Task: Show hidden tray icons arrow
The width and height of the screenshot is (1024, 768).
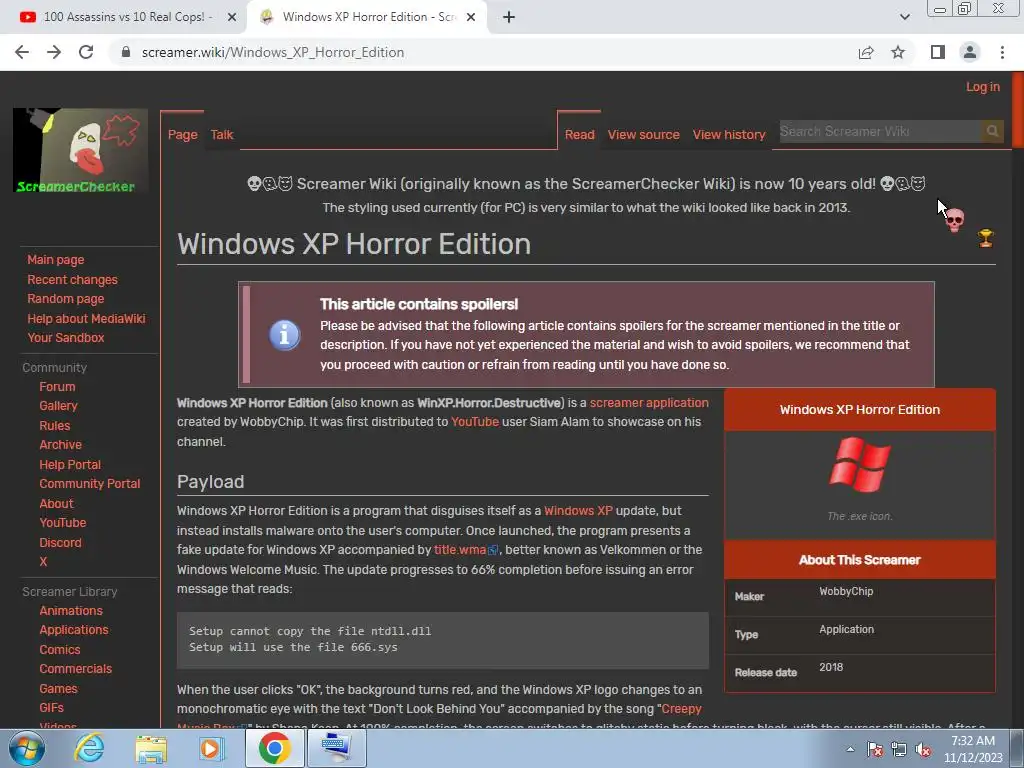Action: (850, 749)
